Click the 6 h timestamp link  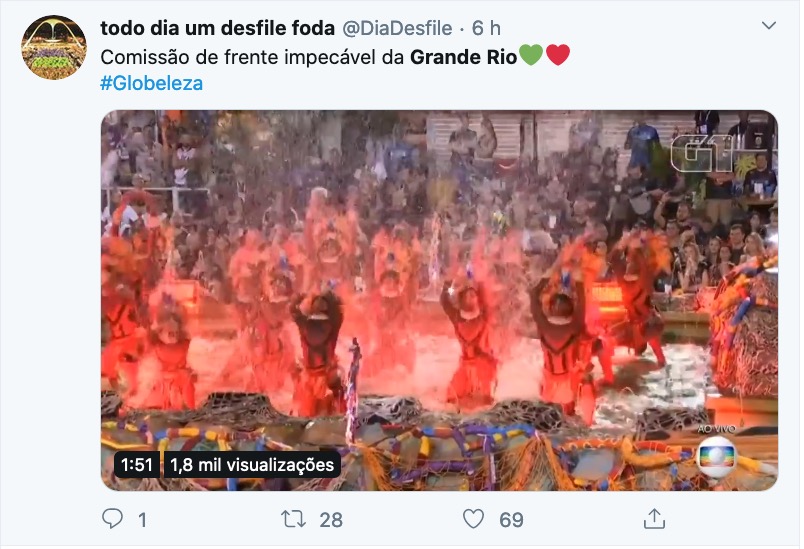coord(486,28)
